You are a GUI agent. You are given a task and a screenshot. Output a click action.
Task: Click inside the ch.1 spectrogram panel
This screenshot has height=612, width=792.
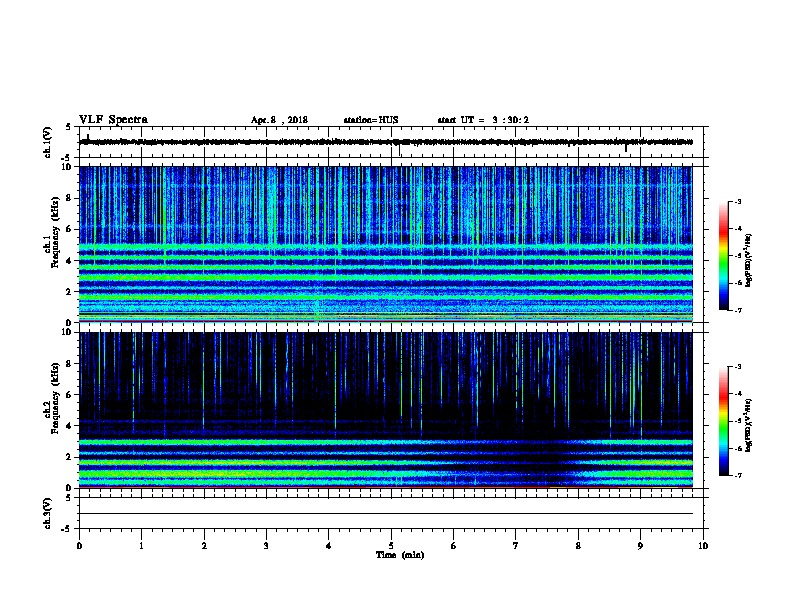point(386,244)
